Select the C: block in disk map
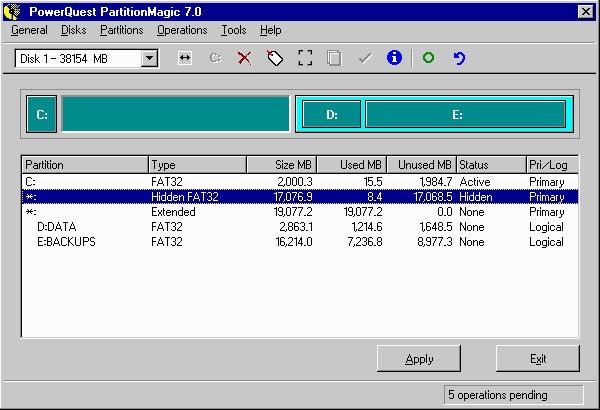This screenshot has height=410, width=600. click(x=42, y=115)
